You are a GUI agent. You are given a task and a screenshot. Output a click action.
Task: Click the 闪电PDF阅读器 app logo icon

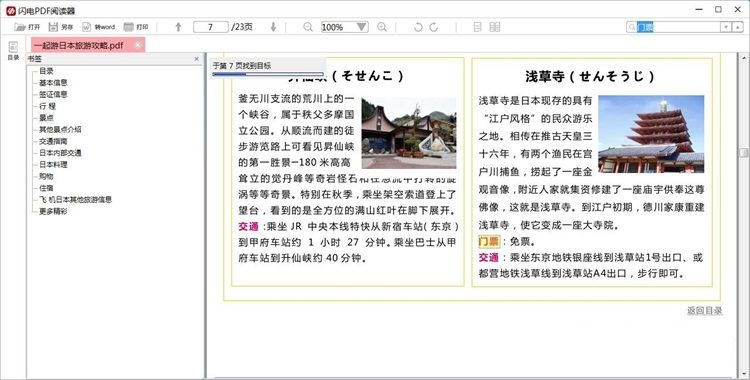[x=11, y=11]
